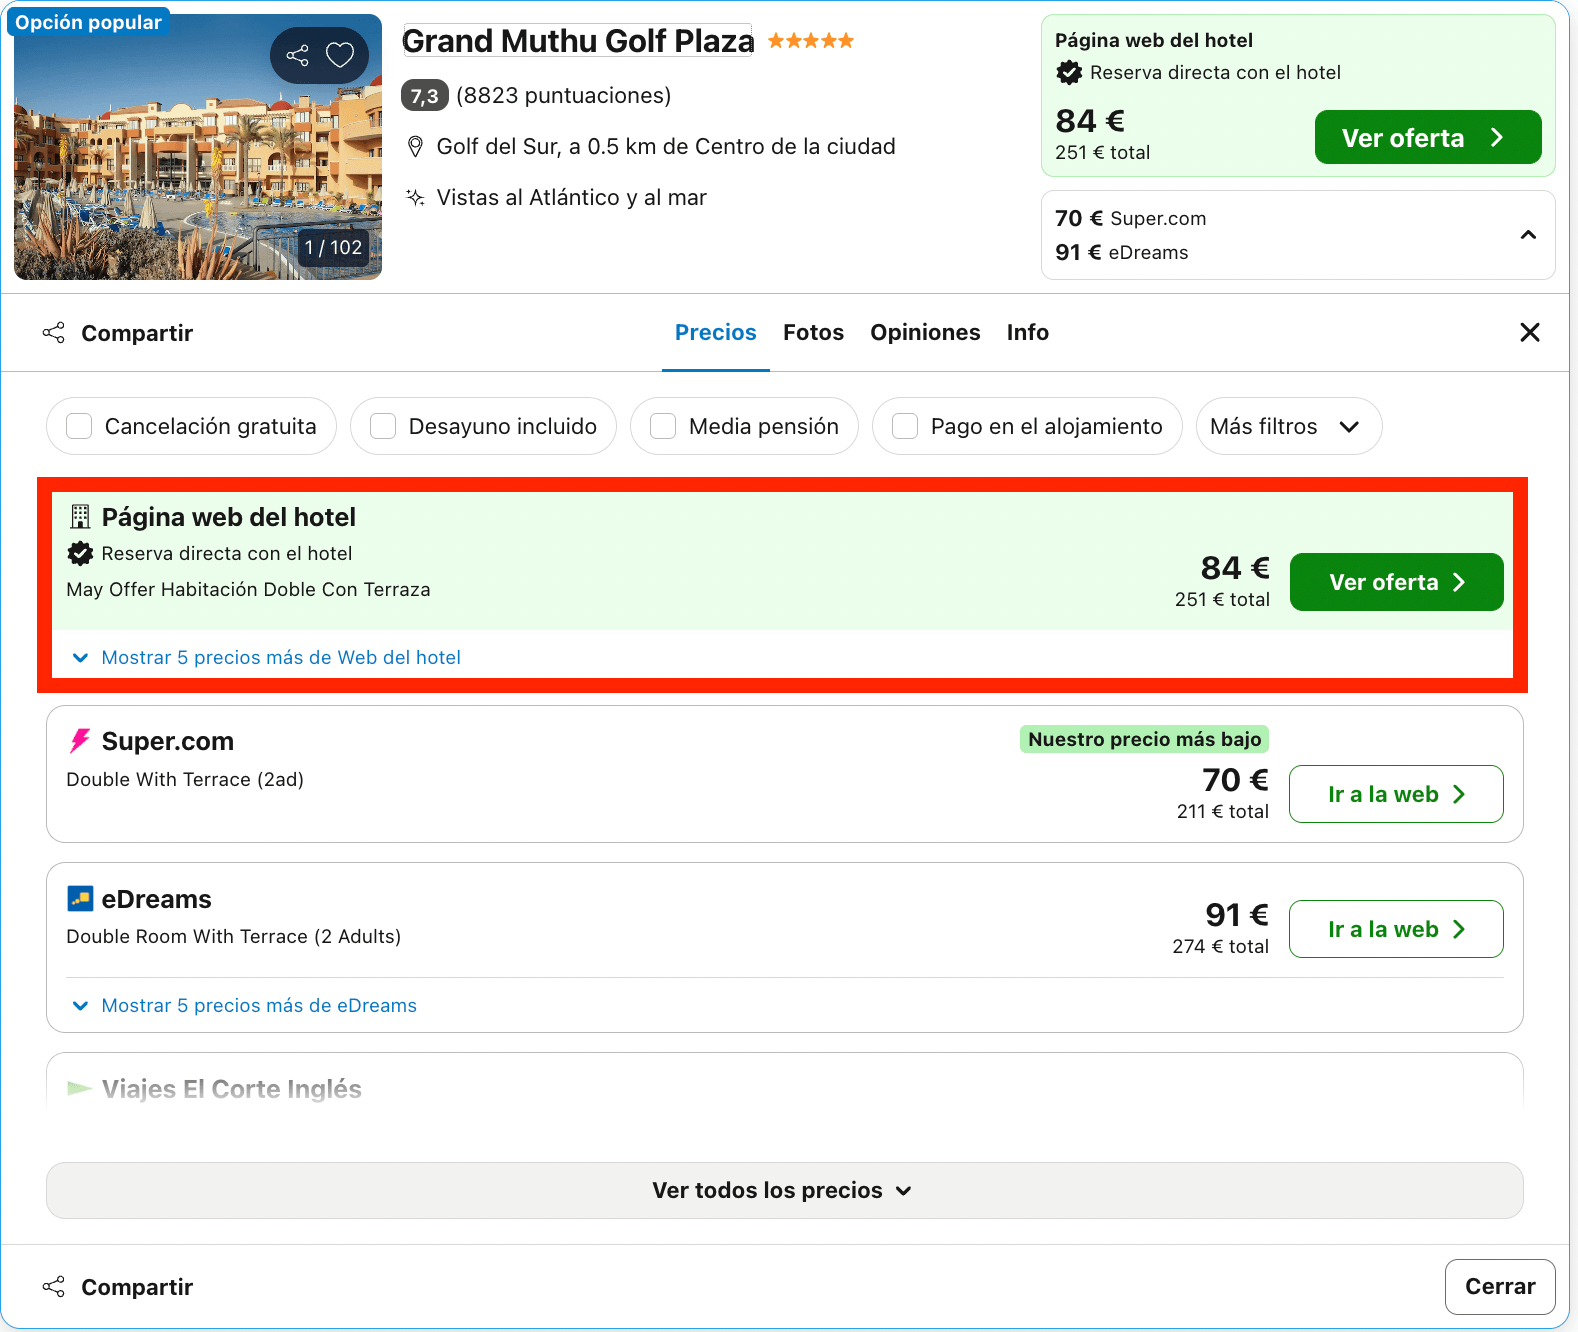1578x1332 pixels.
Task: Click Ver oferta in the top hotel website box
Action: point(1428,137)
